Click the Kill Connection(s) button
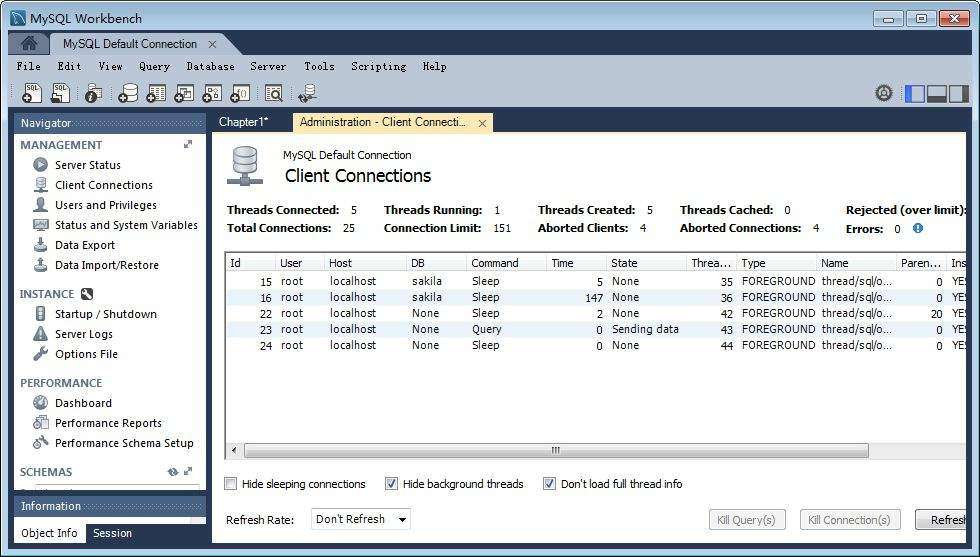This screenshot has height=557, width=980. [849, 519]
